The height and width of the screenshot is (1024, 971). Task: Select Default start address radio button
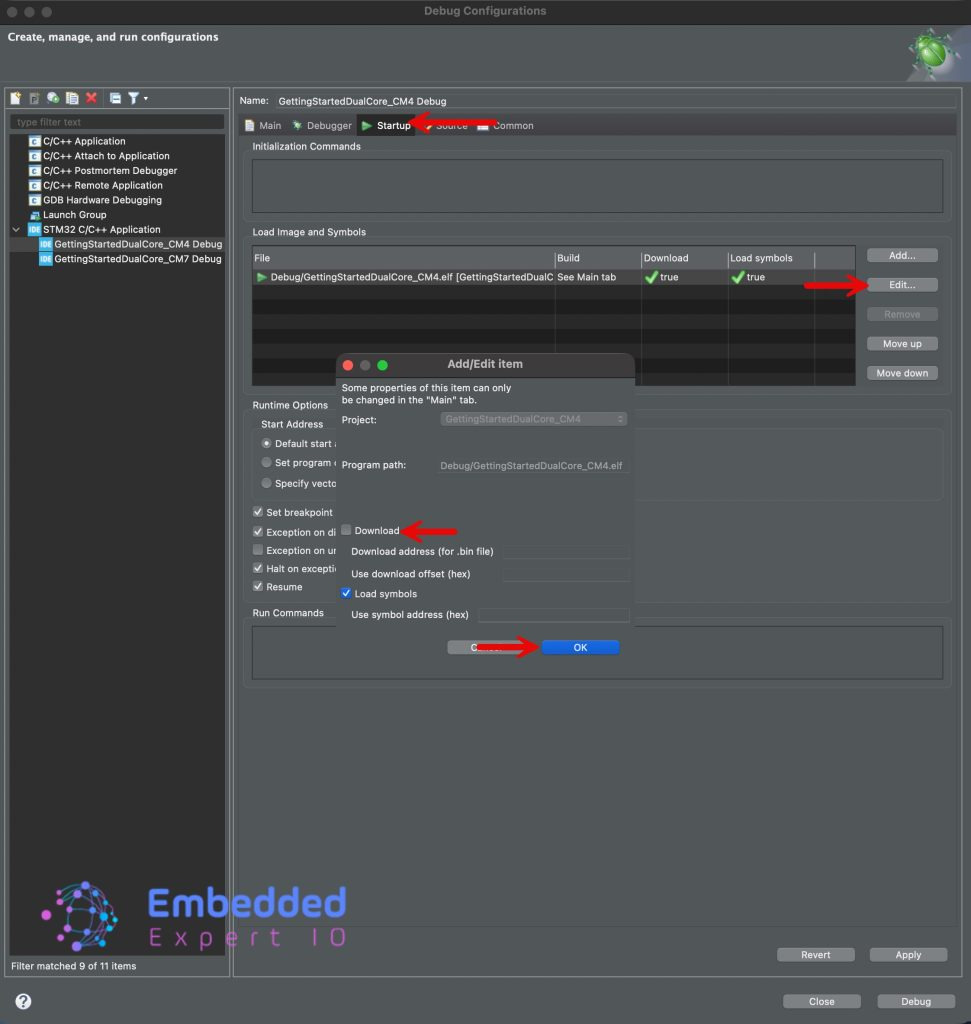(x=266, y=443)
